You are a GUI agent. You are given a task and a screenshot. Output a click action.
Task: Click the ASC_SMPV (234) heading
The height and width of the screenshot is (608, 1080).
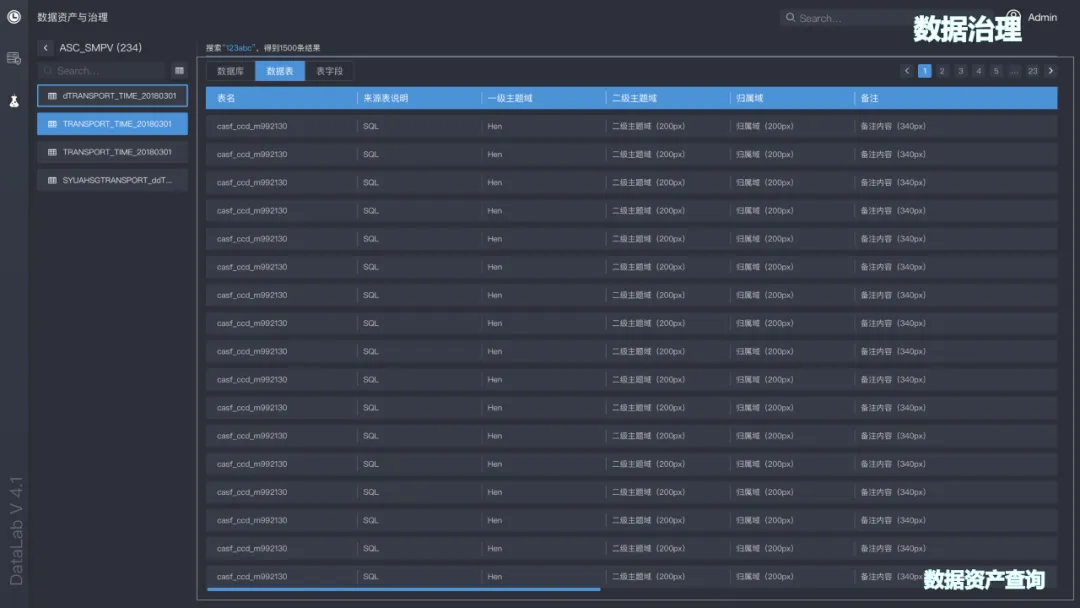pyautogui.click(x=101, y=48)
